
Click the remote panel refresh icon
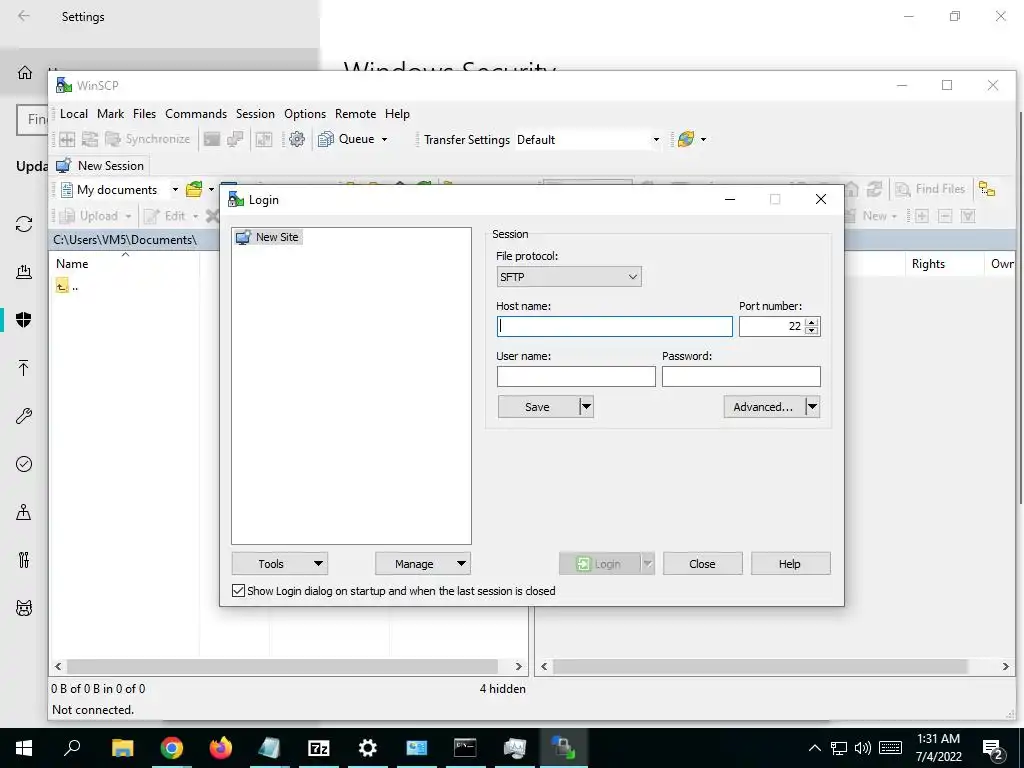pyautogui.click(x=874, y=189)
